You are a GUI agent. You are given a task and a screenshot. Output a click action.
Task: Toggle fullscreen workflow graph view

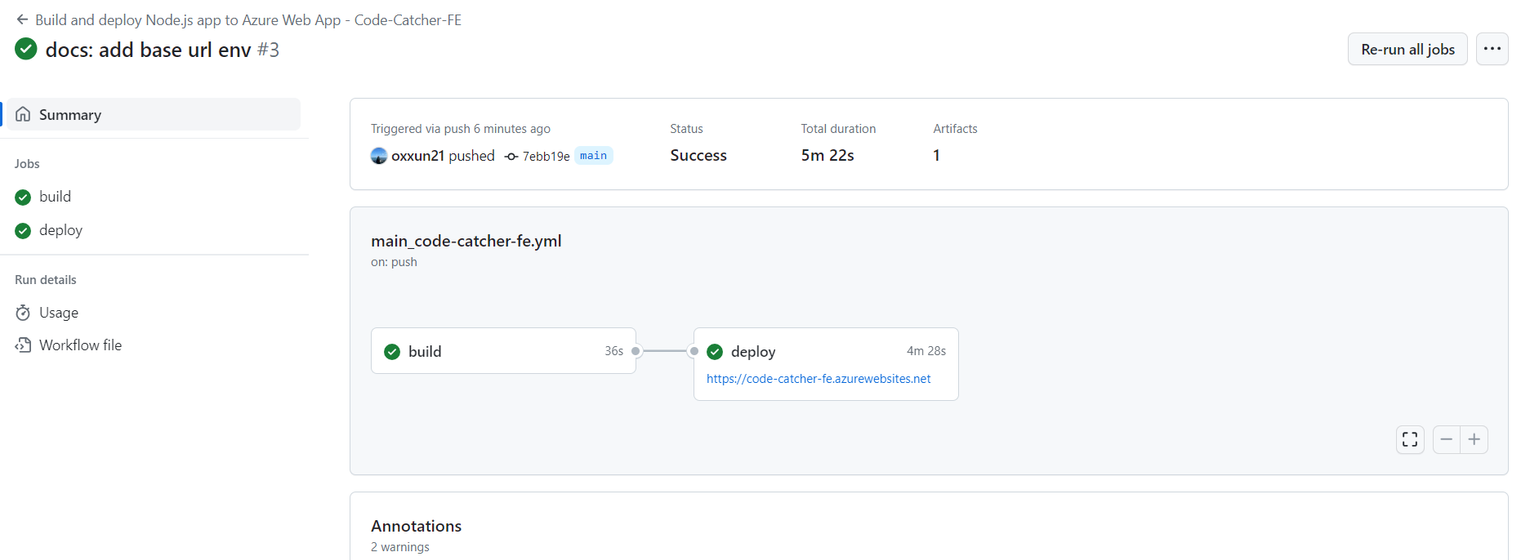click(x=1410, y=439)
